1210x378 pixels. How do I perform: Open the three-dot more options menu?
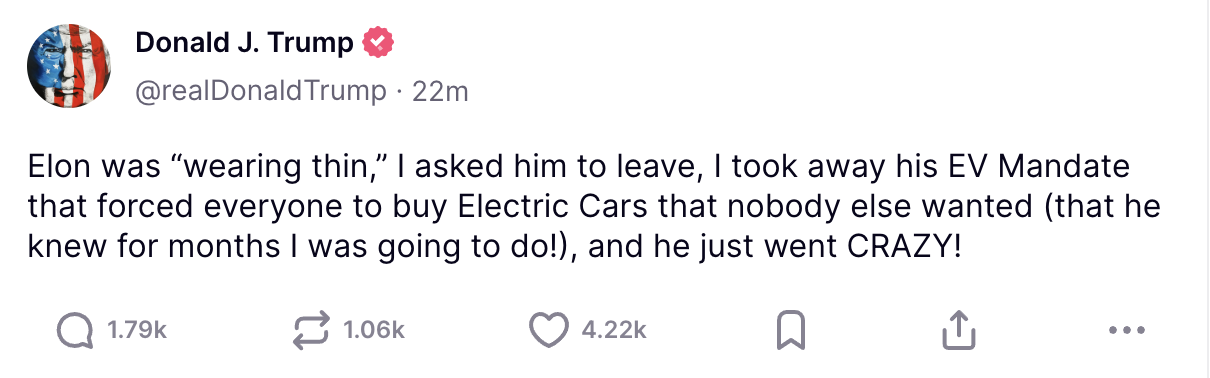click(x=1127, y=330)
